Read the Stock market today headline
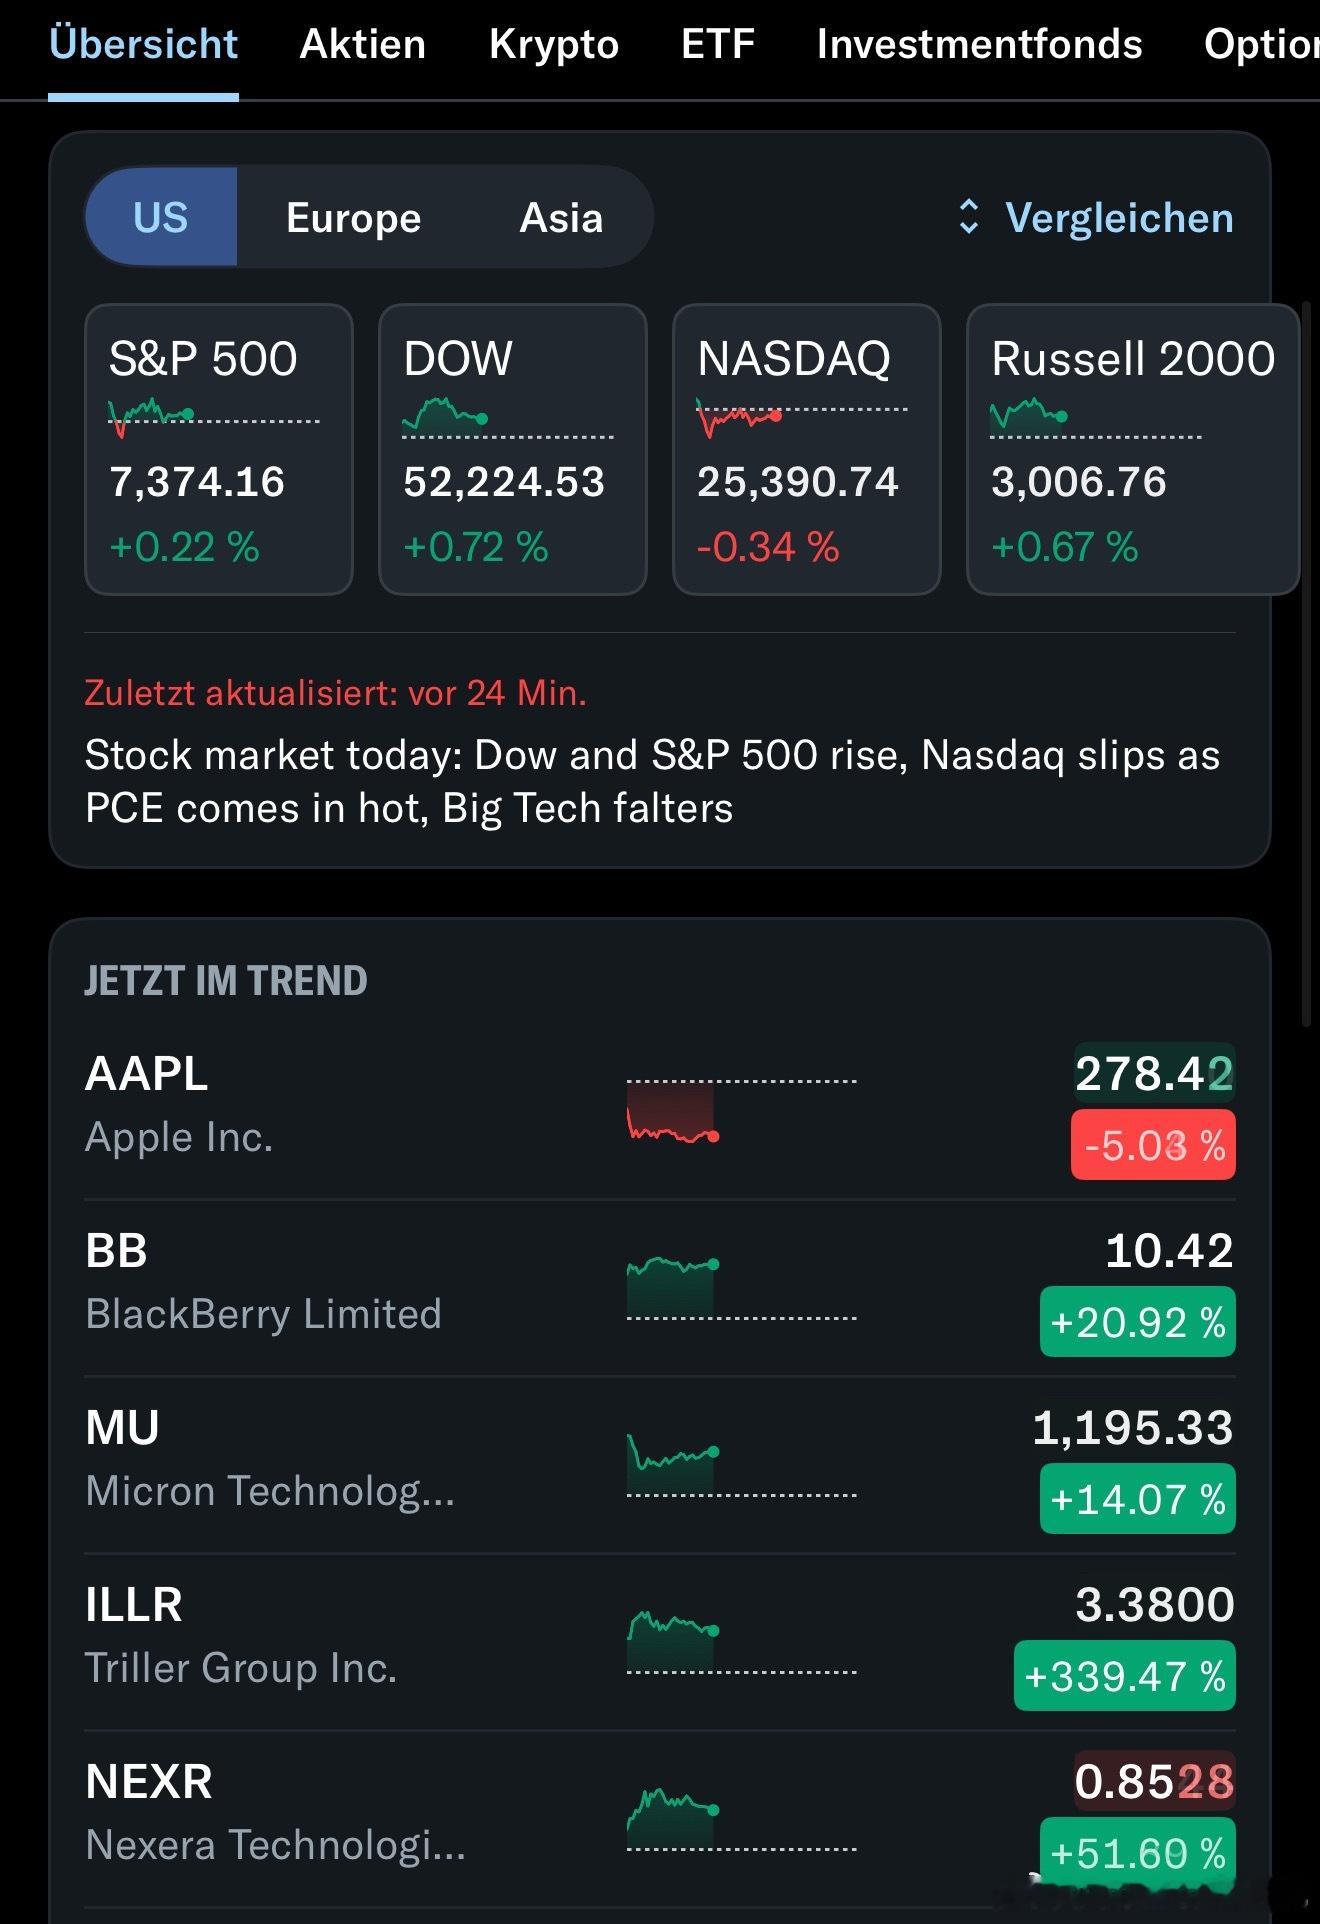Image resolution: width=1320 pixels, height=1924 pixels. pyautogui.click(x=652, y=781)
